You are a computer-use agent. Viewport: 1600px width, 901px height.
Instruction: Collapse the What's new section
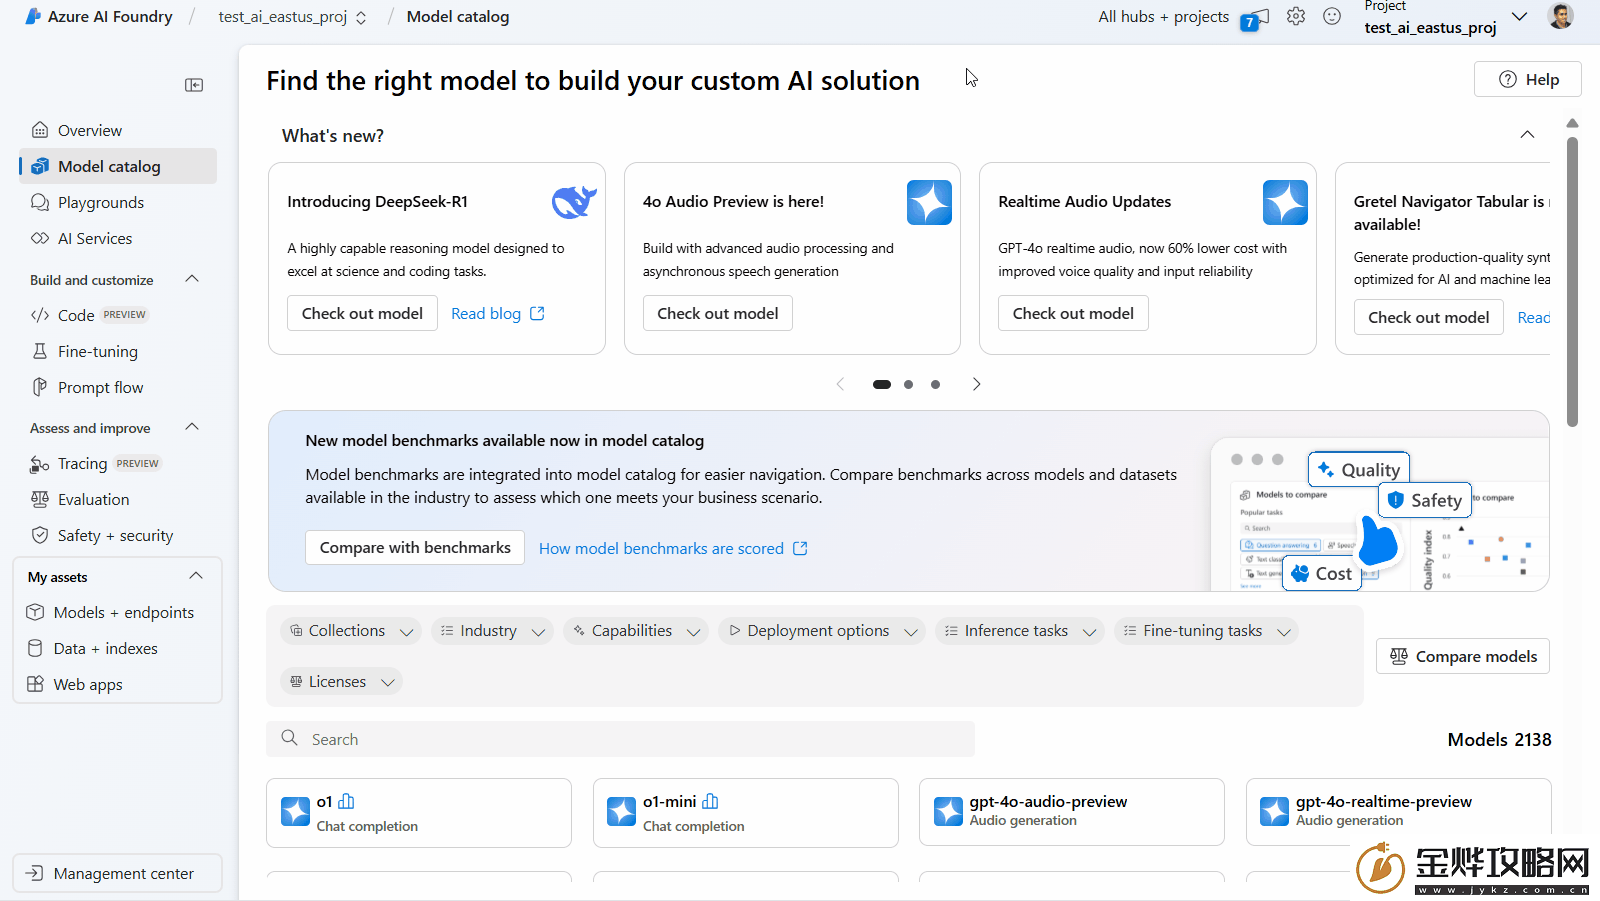[x=1527, y=135]
